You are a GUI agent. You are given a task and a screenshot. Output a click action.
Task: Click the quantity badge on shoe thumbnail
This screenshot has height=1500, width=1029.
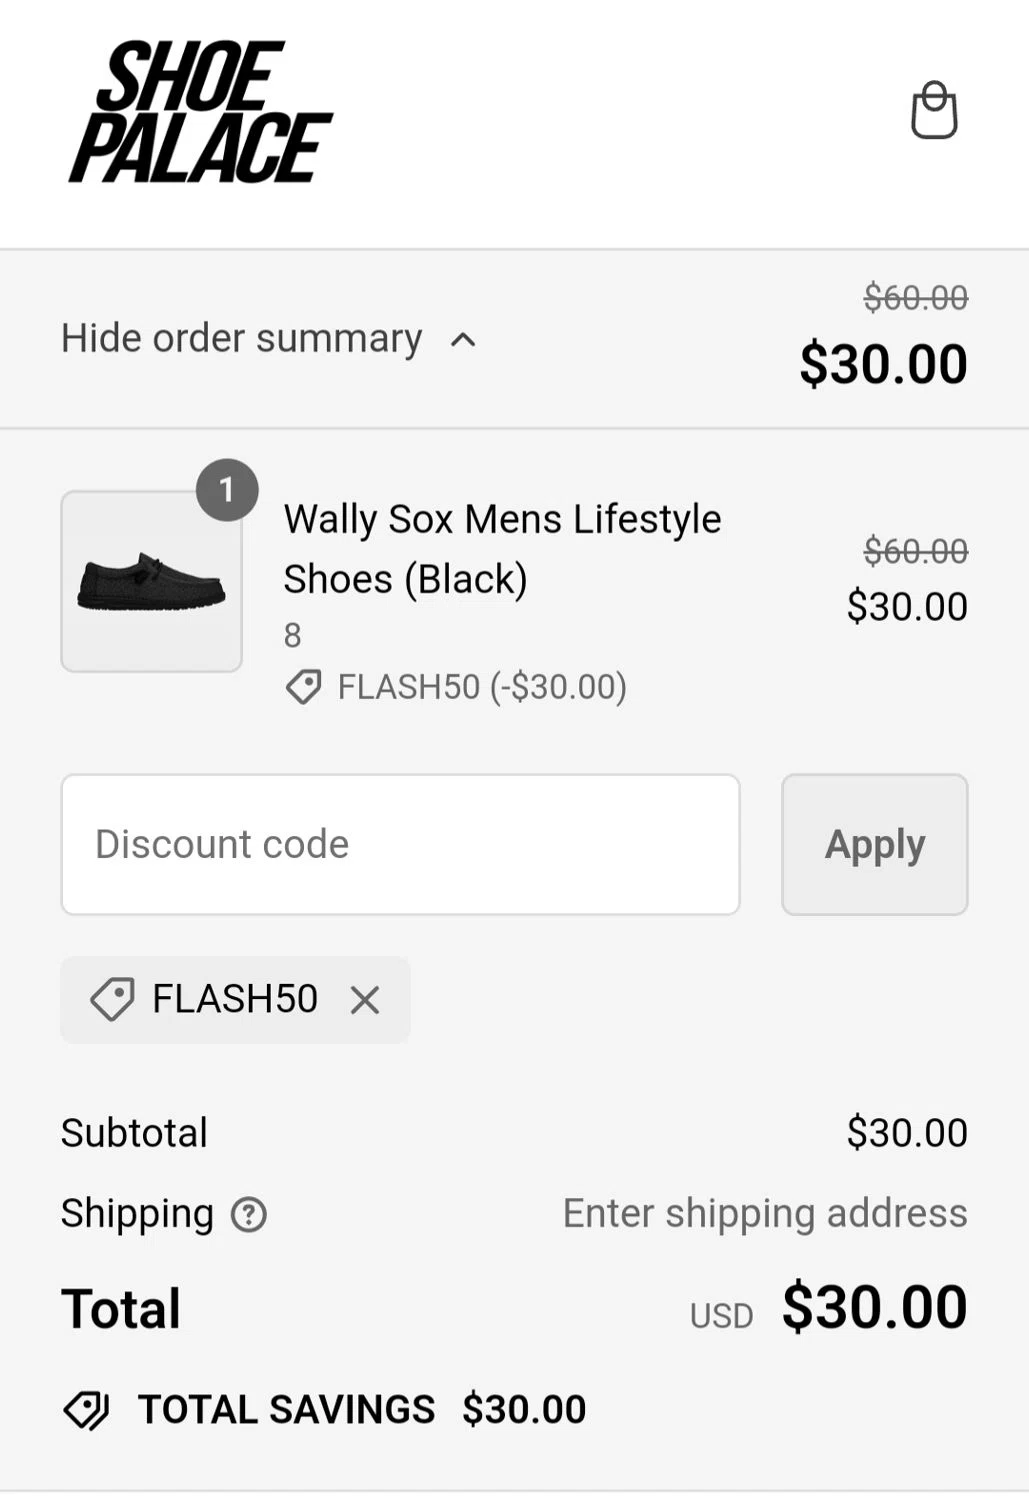[227, 490]
